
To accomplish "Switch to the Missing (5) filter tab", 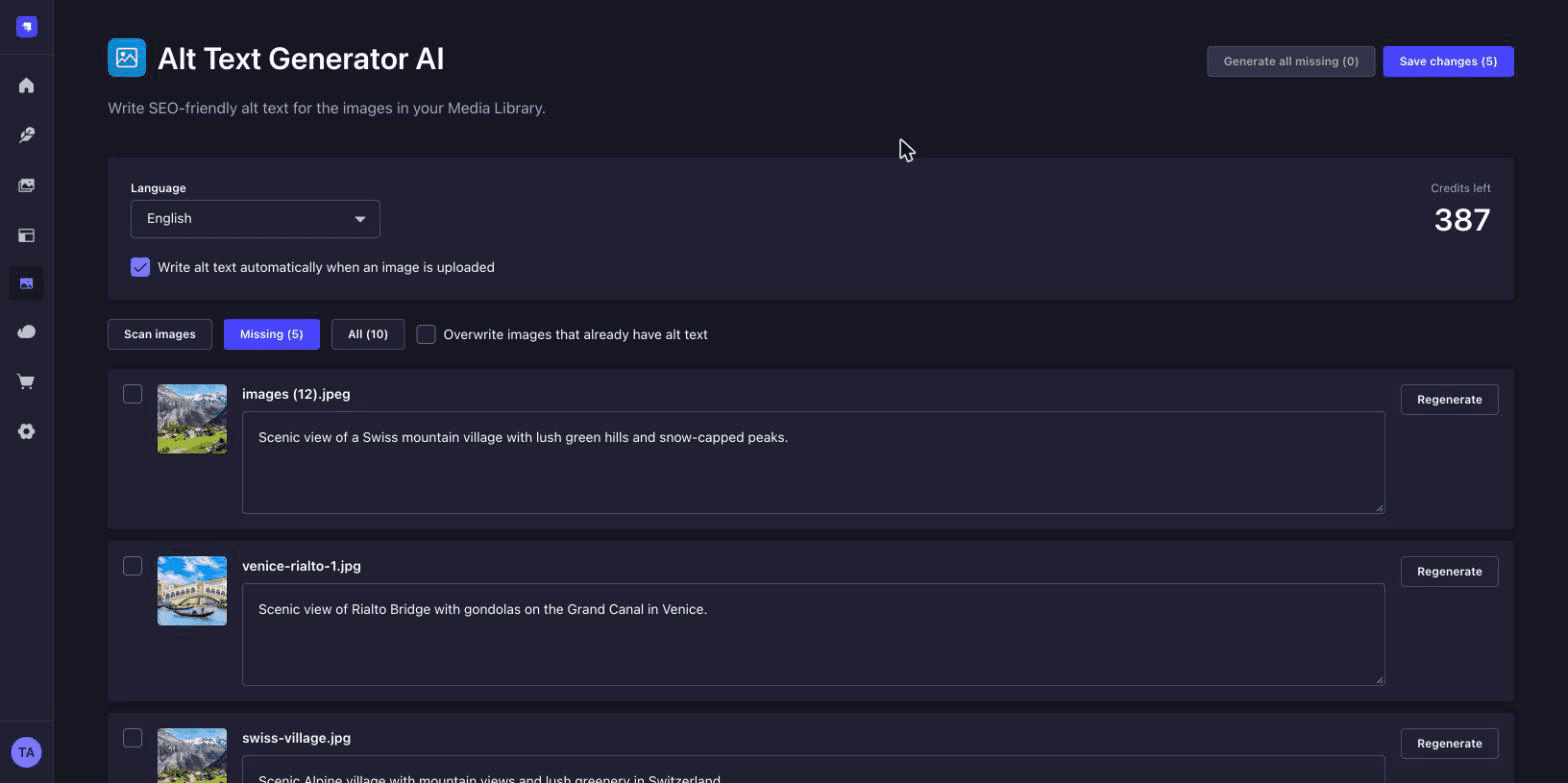I will point(272,334).
